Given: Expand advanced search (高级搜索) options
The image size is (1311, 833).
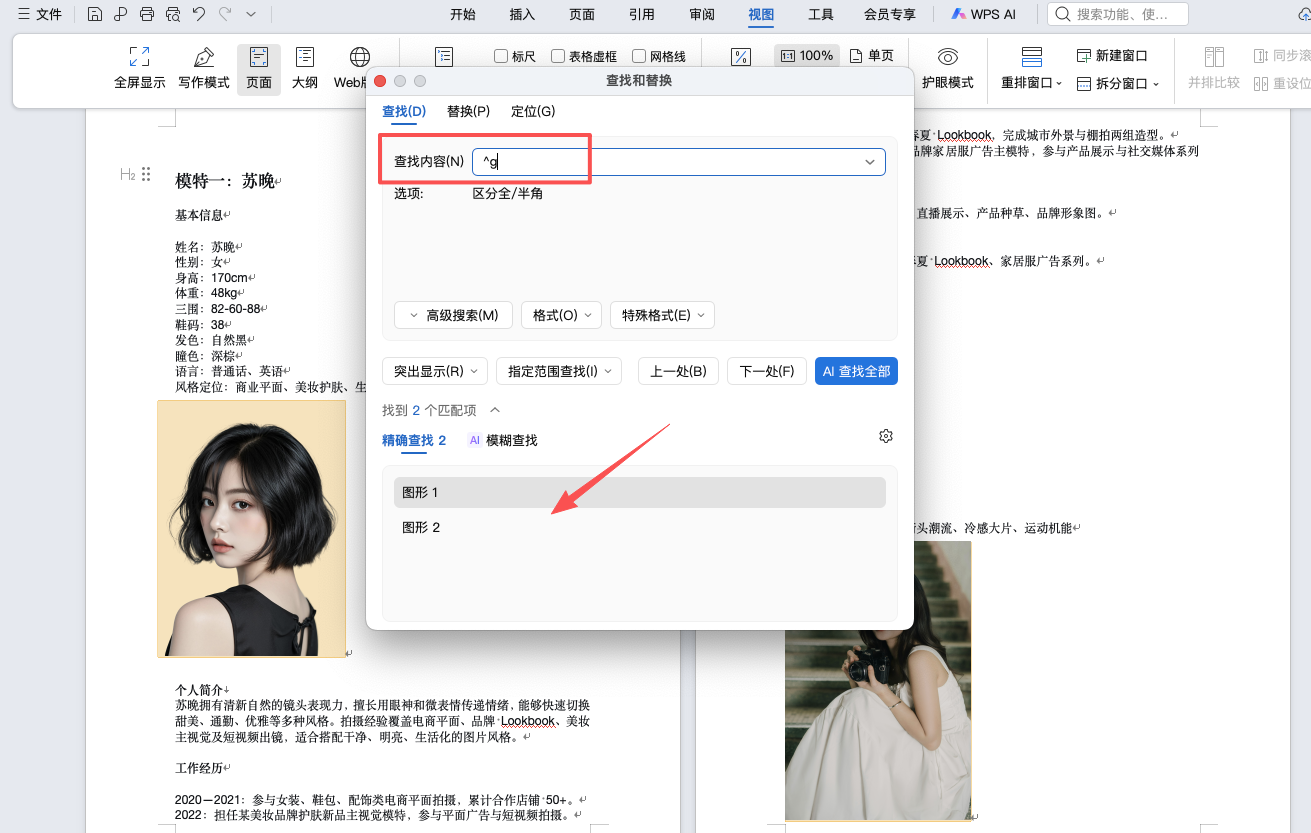Looking at the screenshot, I should click(x=453, y=315).
